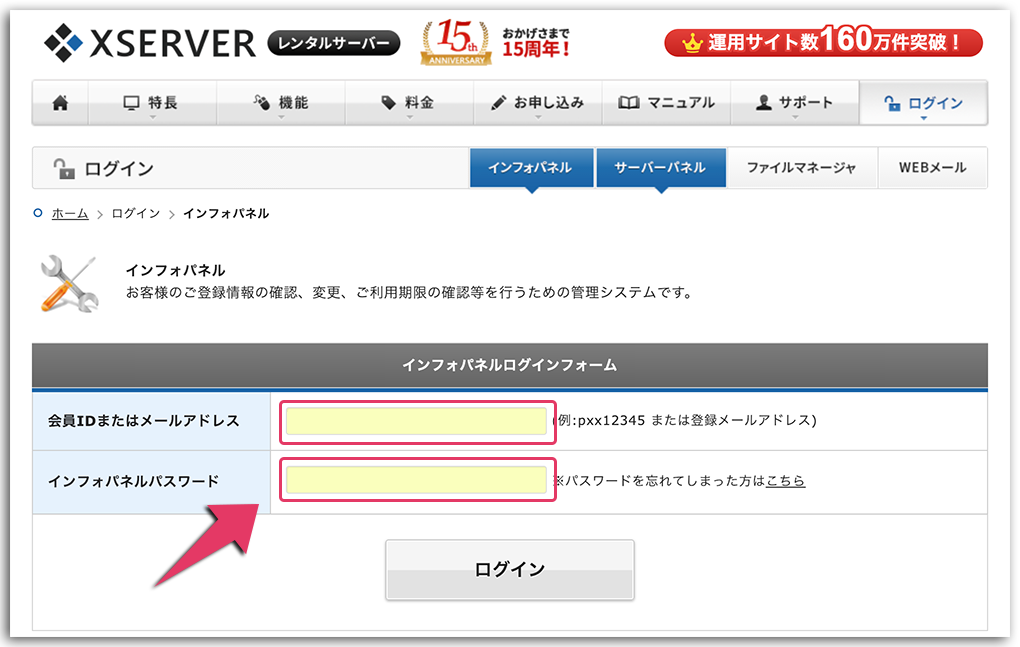
Task: Switch to the サーバーパネル tab
Action: click(659, 168)
